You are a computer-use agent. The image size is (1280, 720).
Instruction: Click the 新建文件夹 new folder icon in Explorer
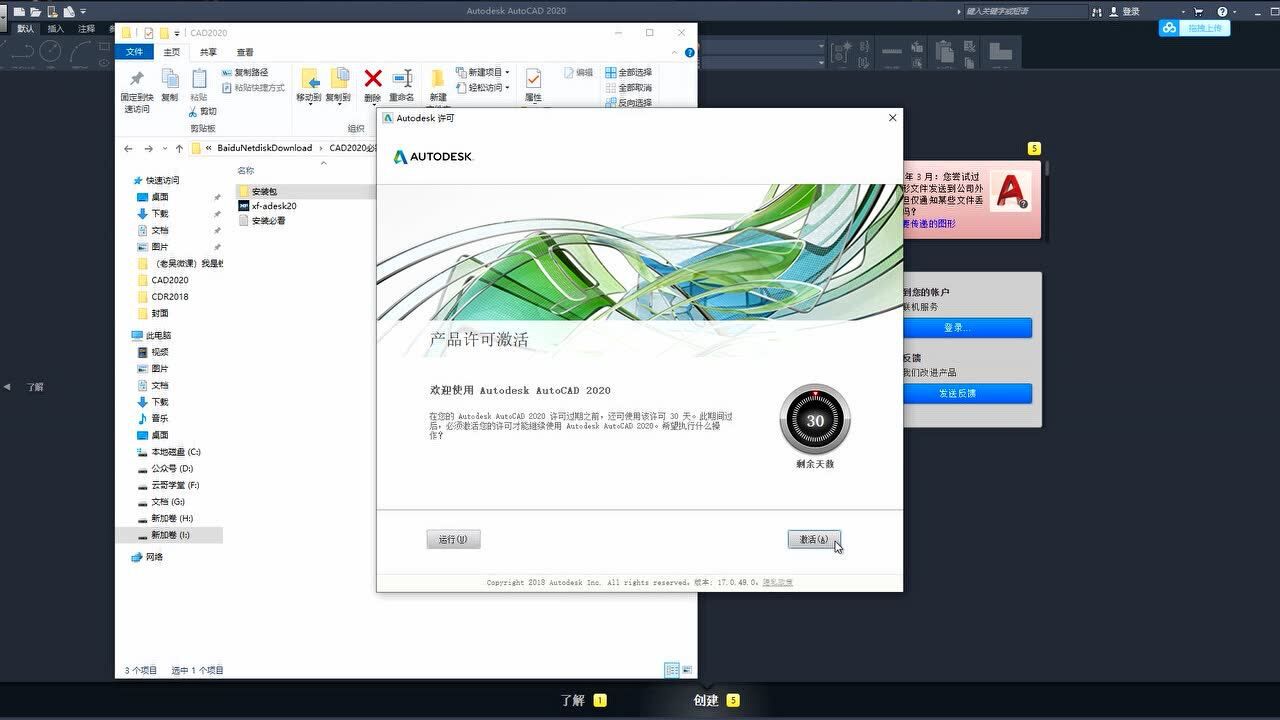pyautogui.click(x=438, y=79)
